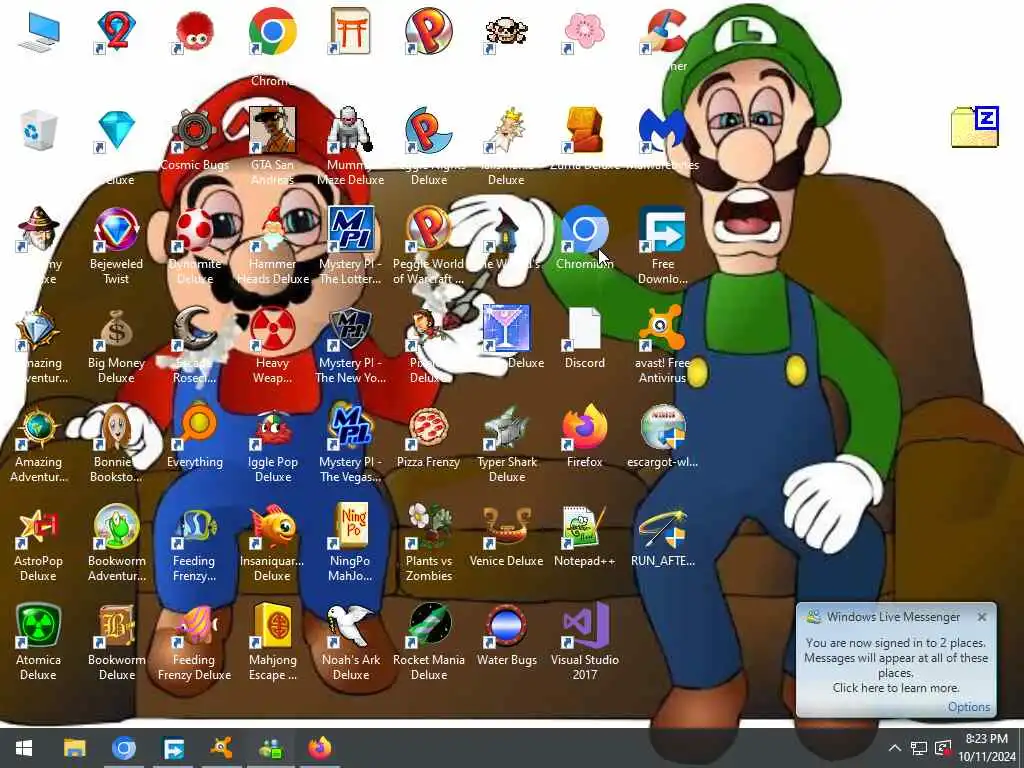The image size is (1024, 768).
Task: Open Free Download Manager shortcut
Action: (662, 229)
